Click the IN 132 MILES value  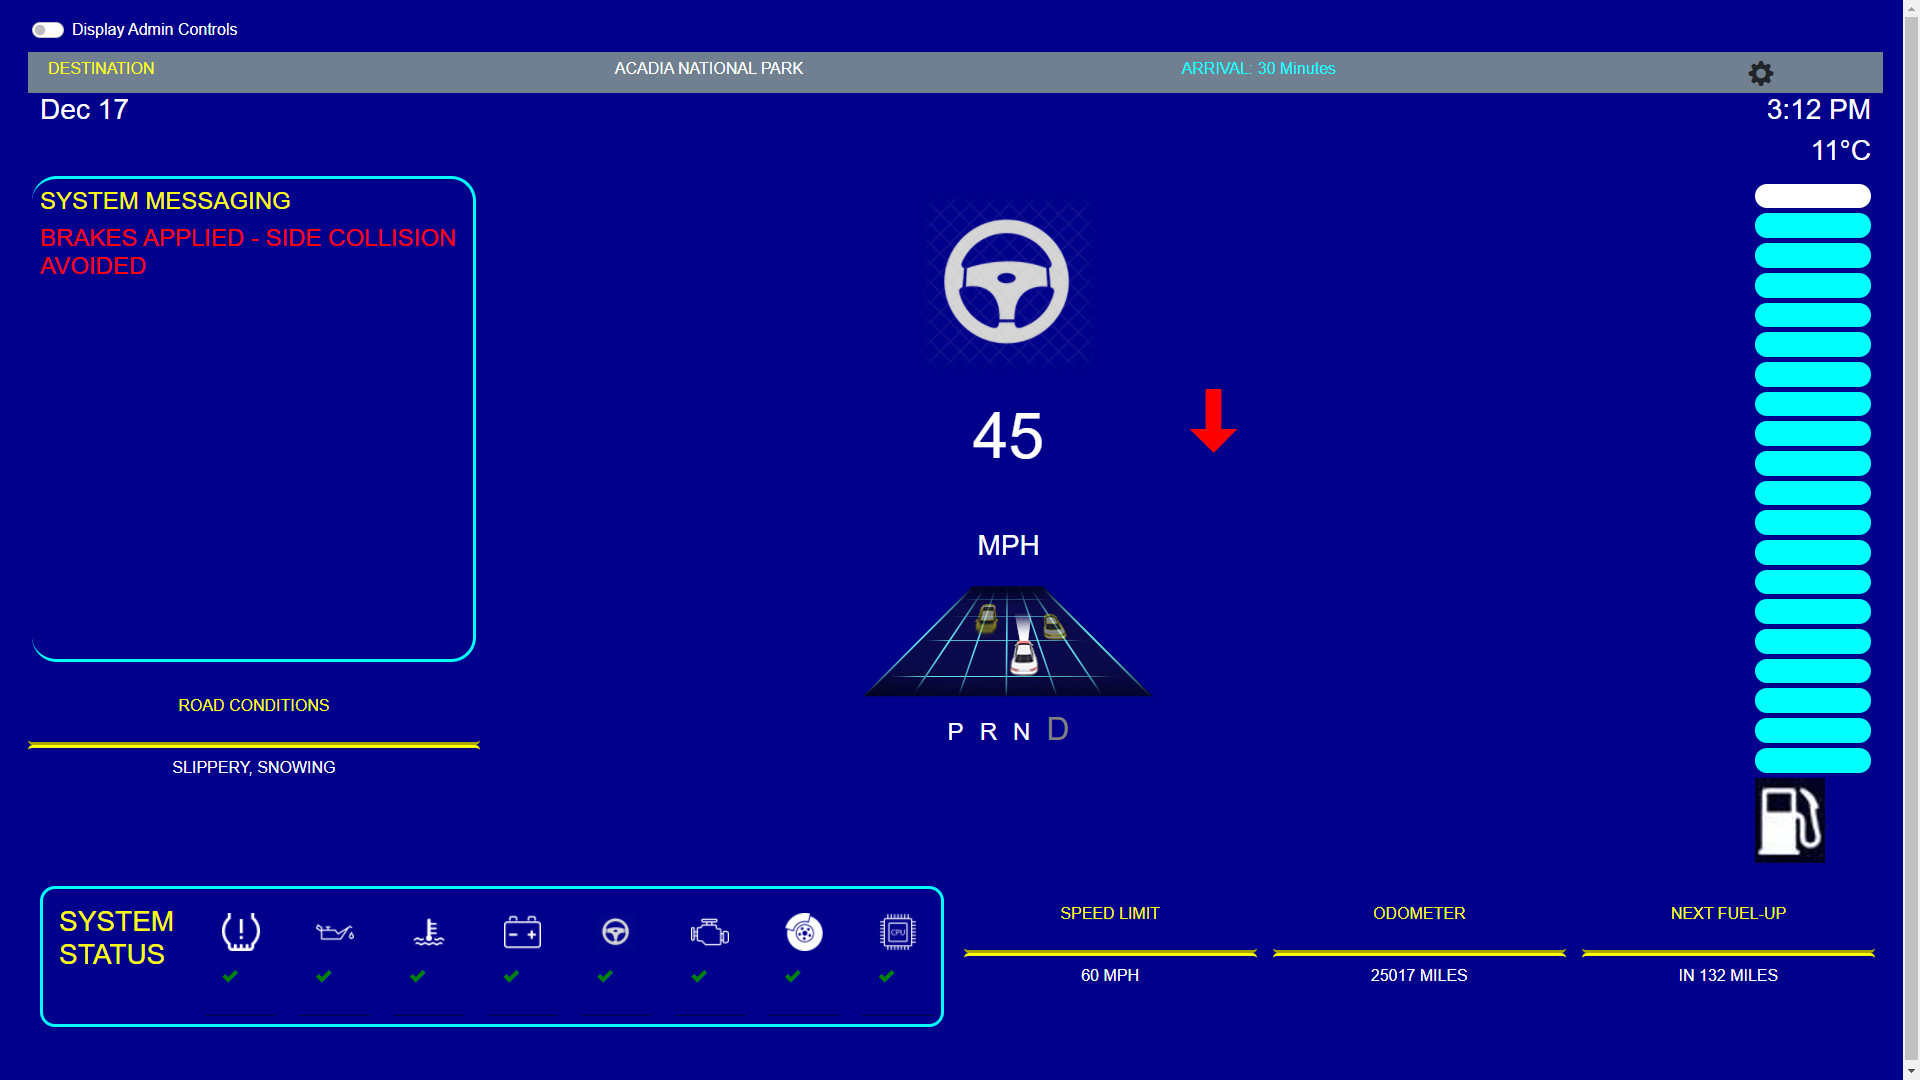pos(1728,975)
